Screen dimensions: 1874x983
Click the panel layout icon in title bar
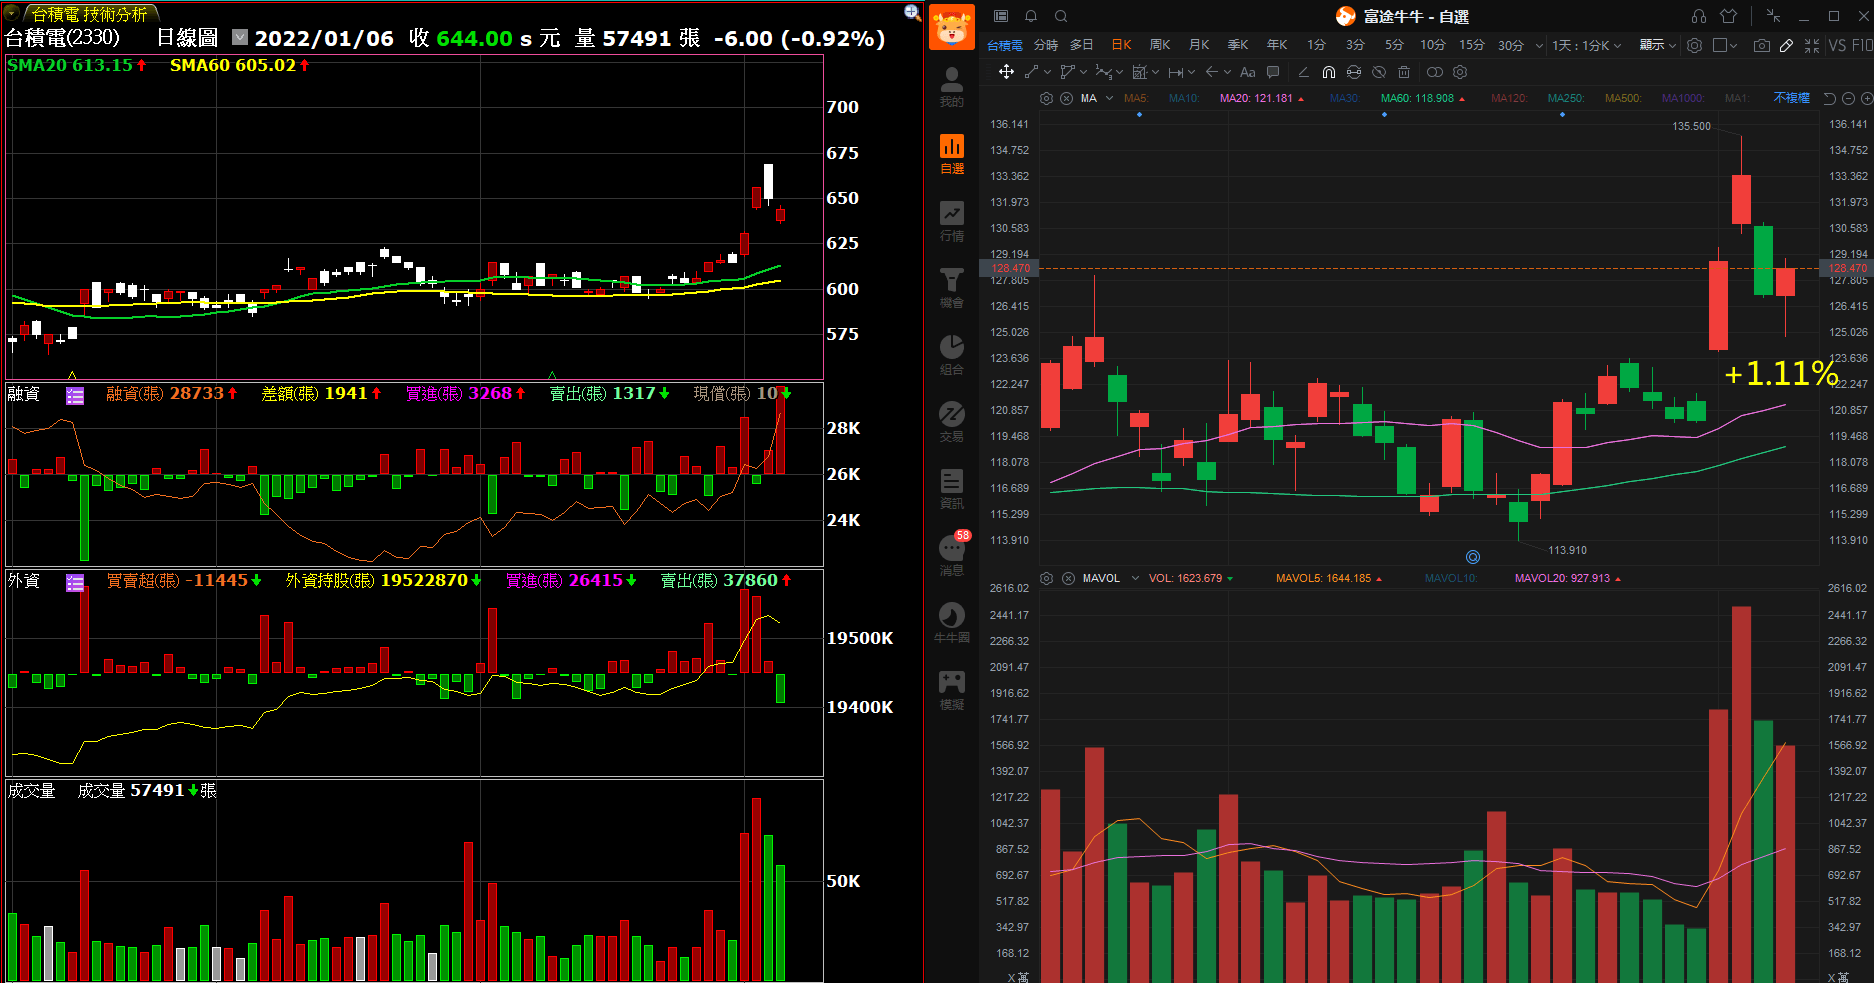click(x=1001, y=16)
